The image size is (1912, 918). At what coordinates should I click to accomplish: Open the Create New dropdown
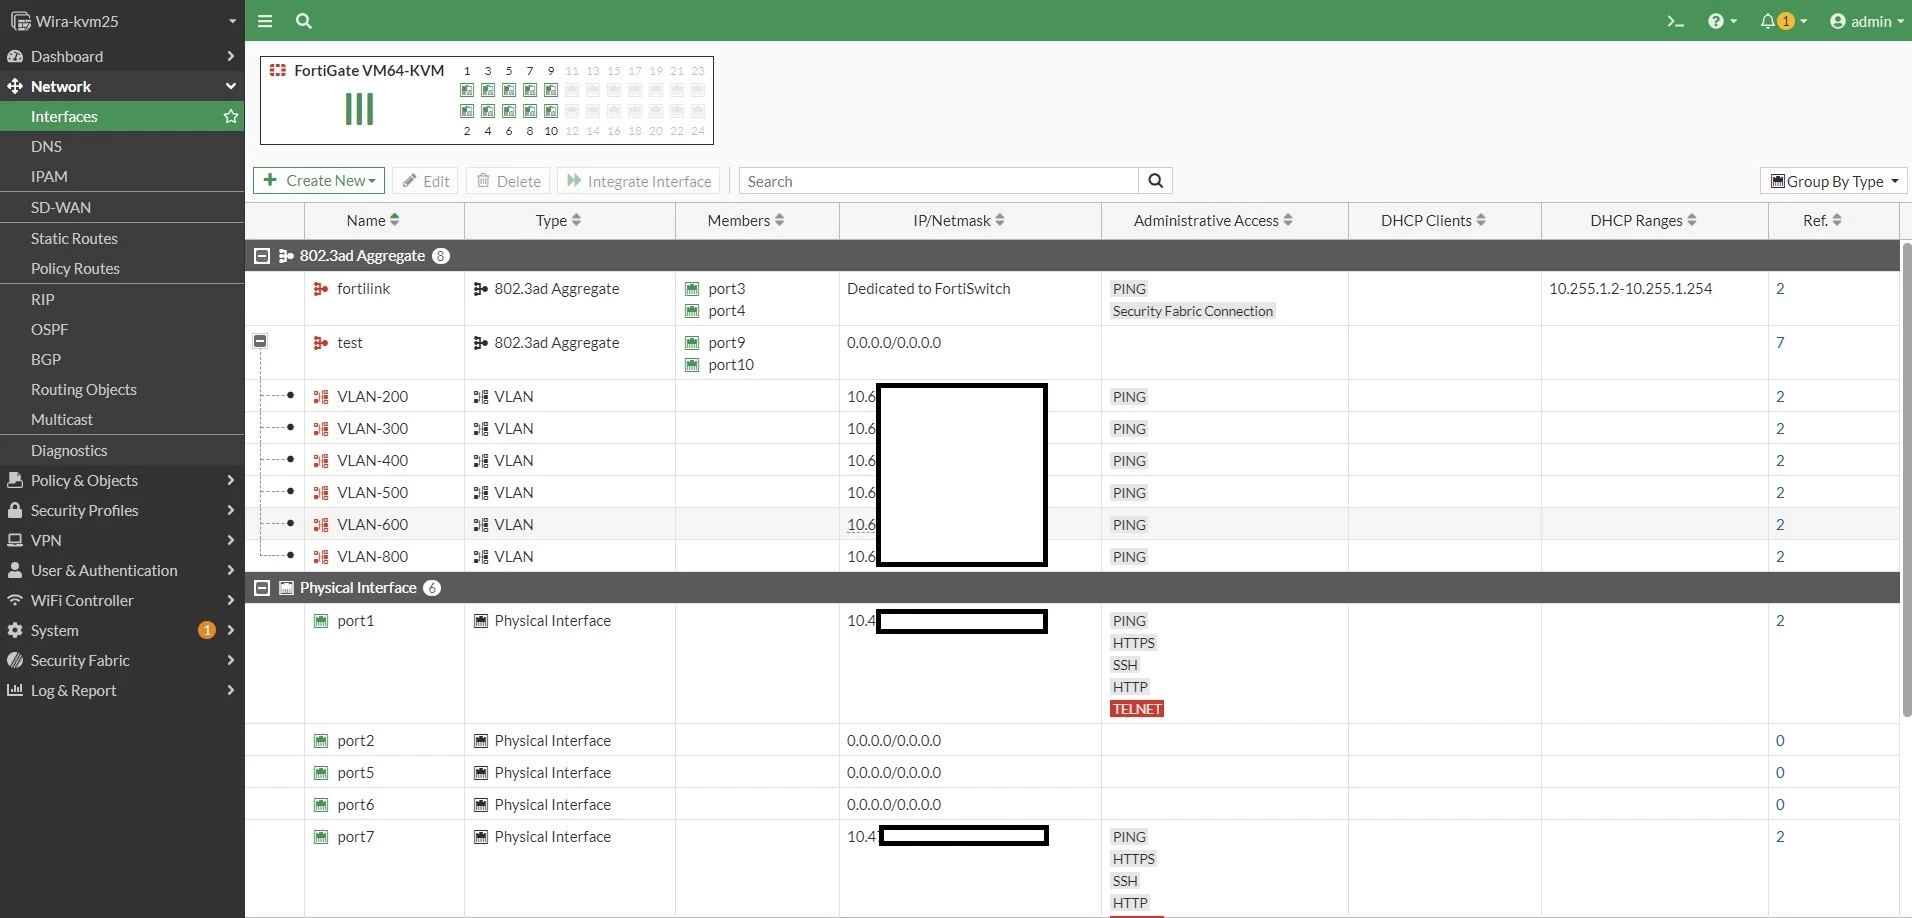[320, 181]
